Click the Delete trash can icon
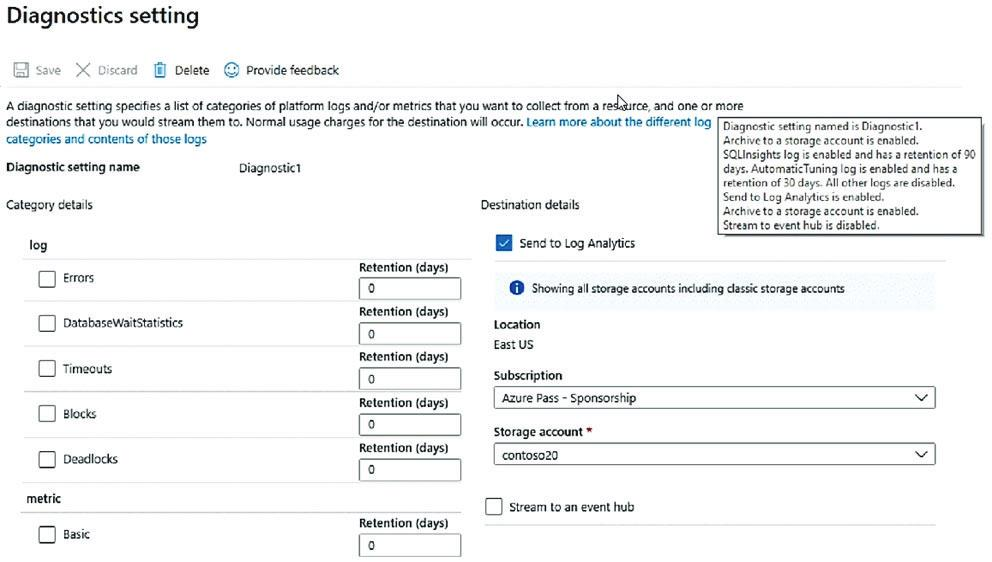The width and height of the screenshot is (992, 562). 160,70
